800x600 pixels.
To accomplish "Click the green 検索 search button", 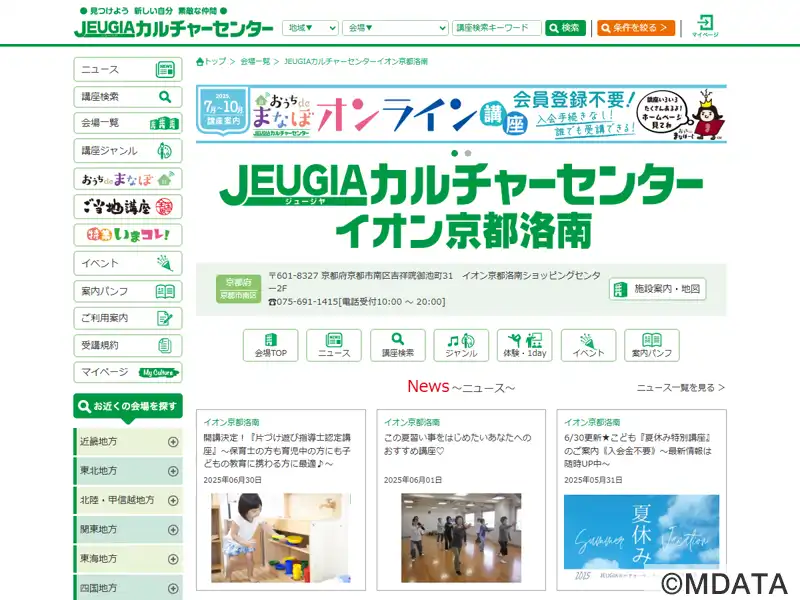I will coord(565,28).
